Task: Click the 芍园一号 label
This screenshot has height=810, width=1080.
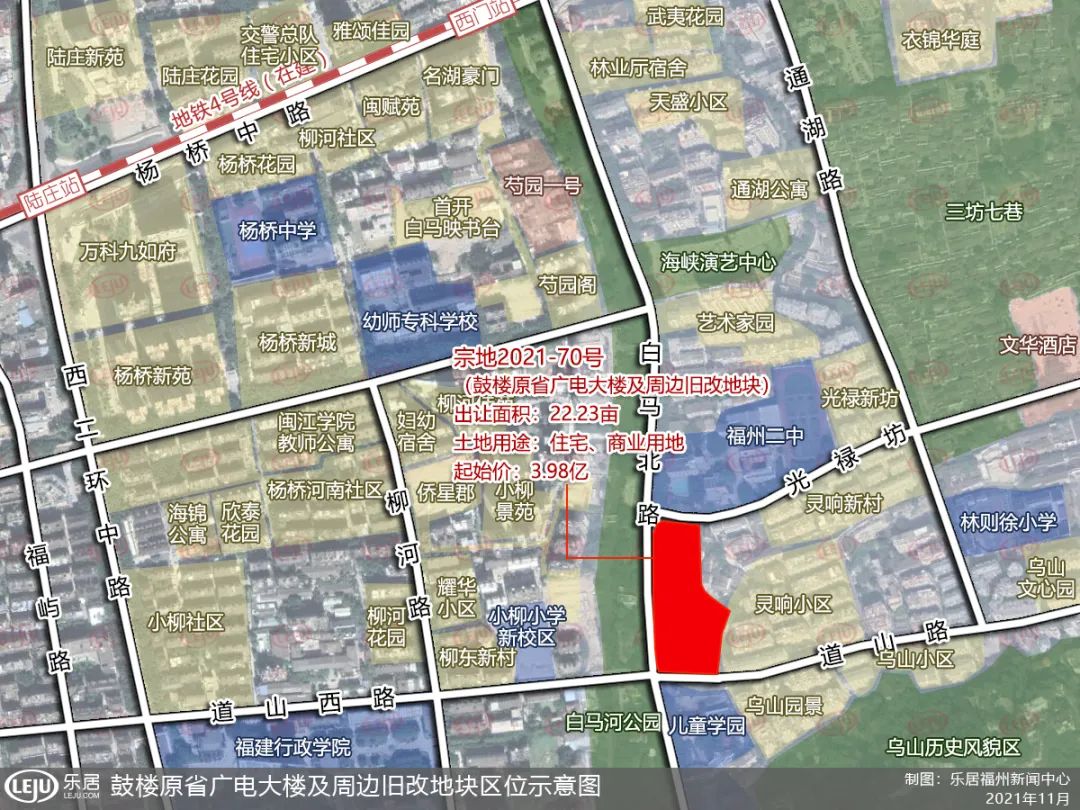Action: click(x=543, y=185)
